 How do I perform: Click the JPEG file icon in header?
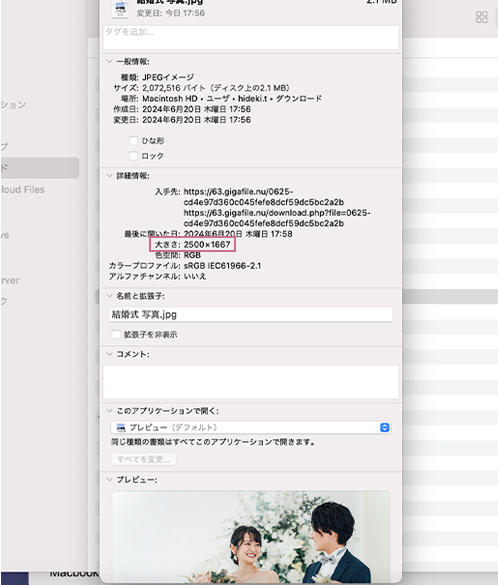pos(120,9)
